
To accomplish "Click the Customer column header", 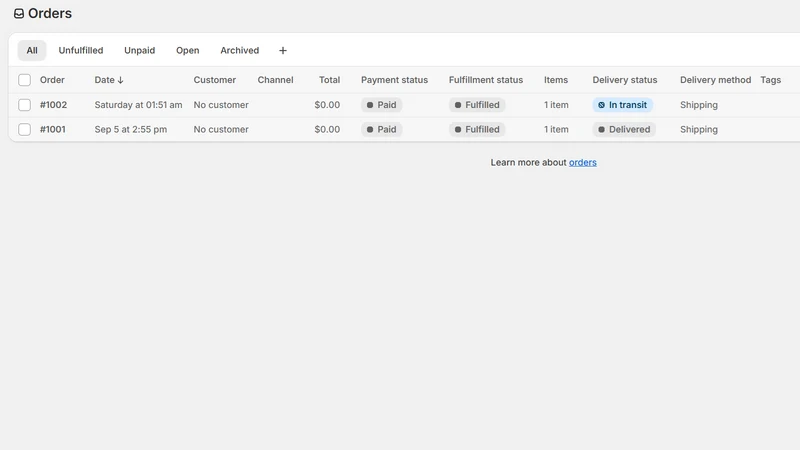I will pos(214,80).
